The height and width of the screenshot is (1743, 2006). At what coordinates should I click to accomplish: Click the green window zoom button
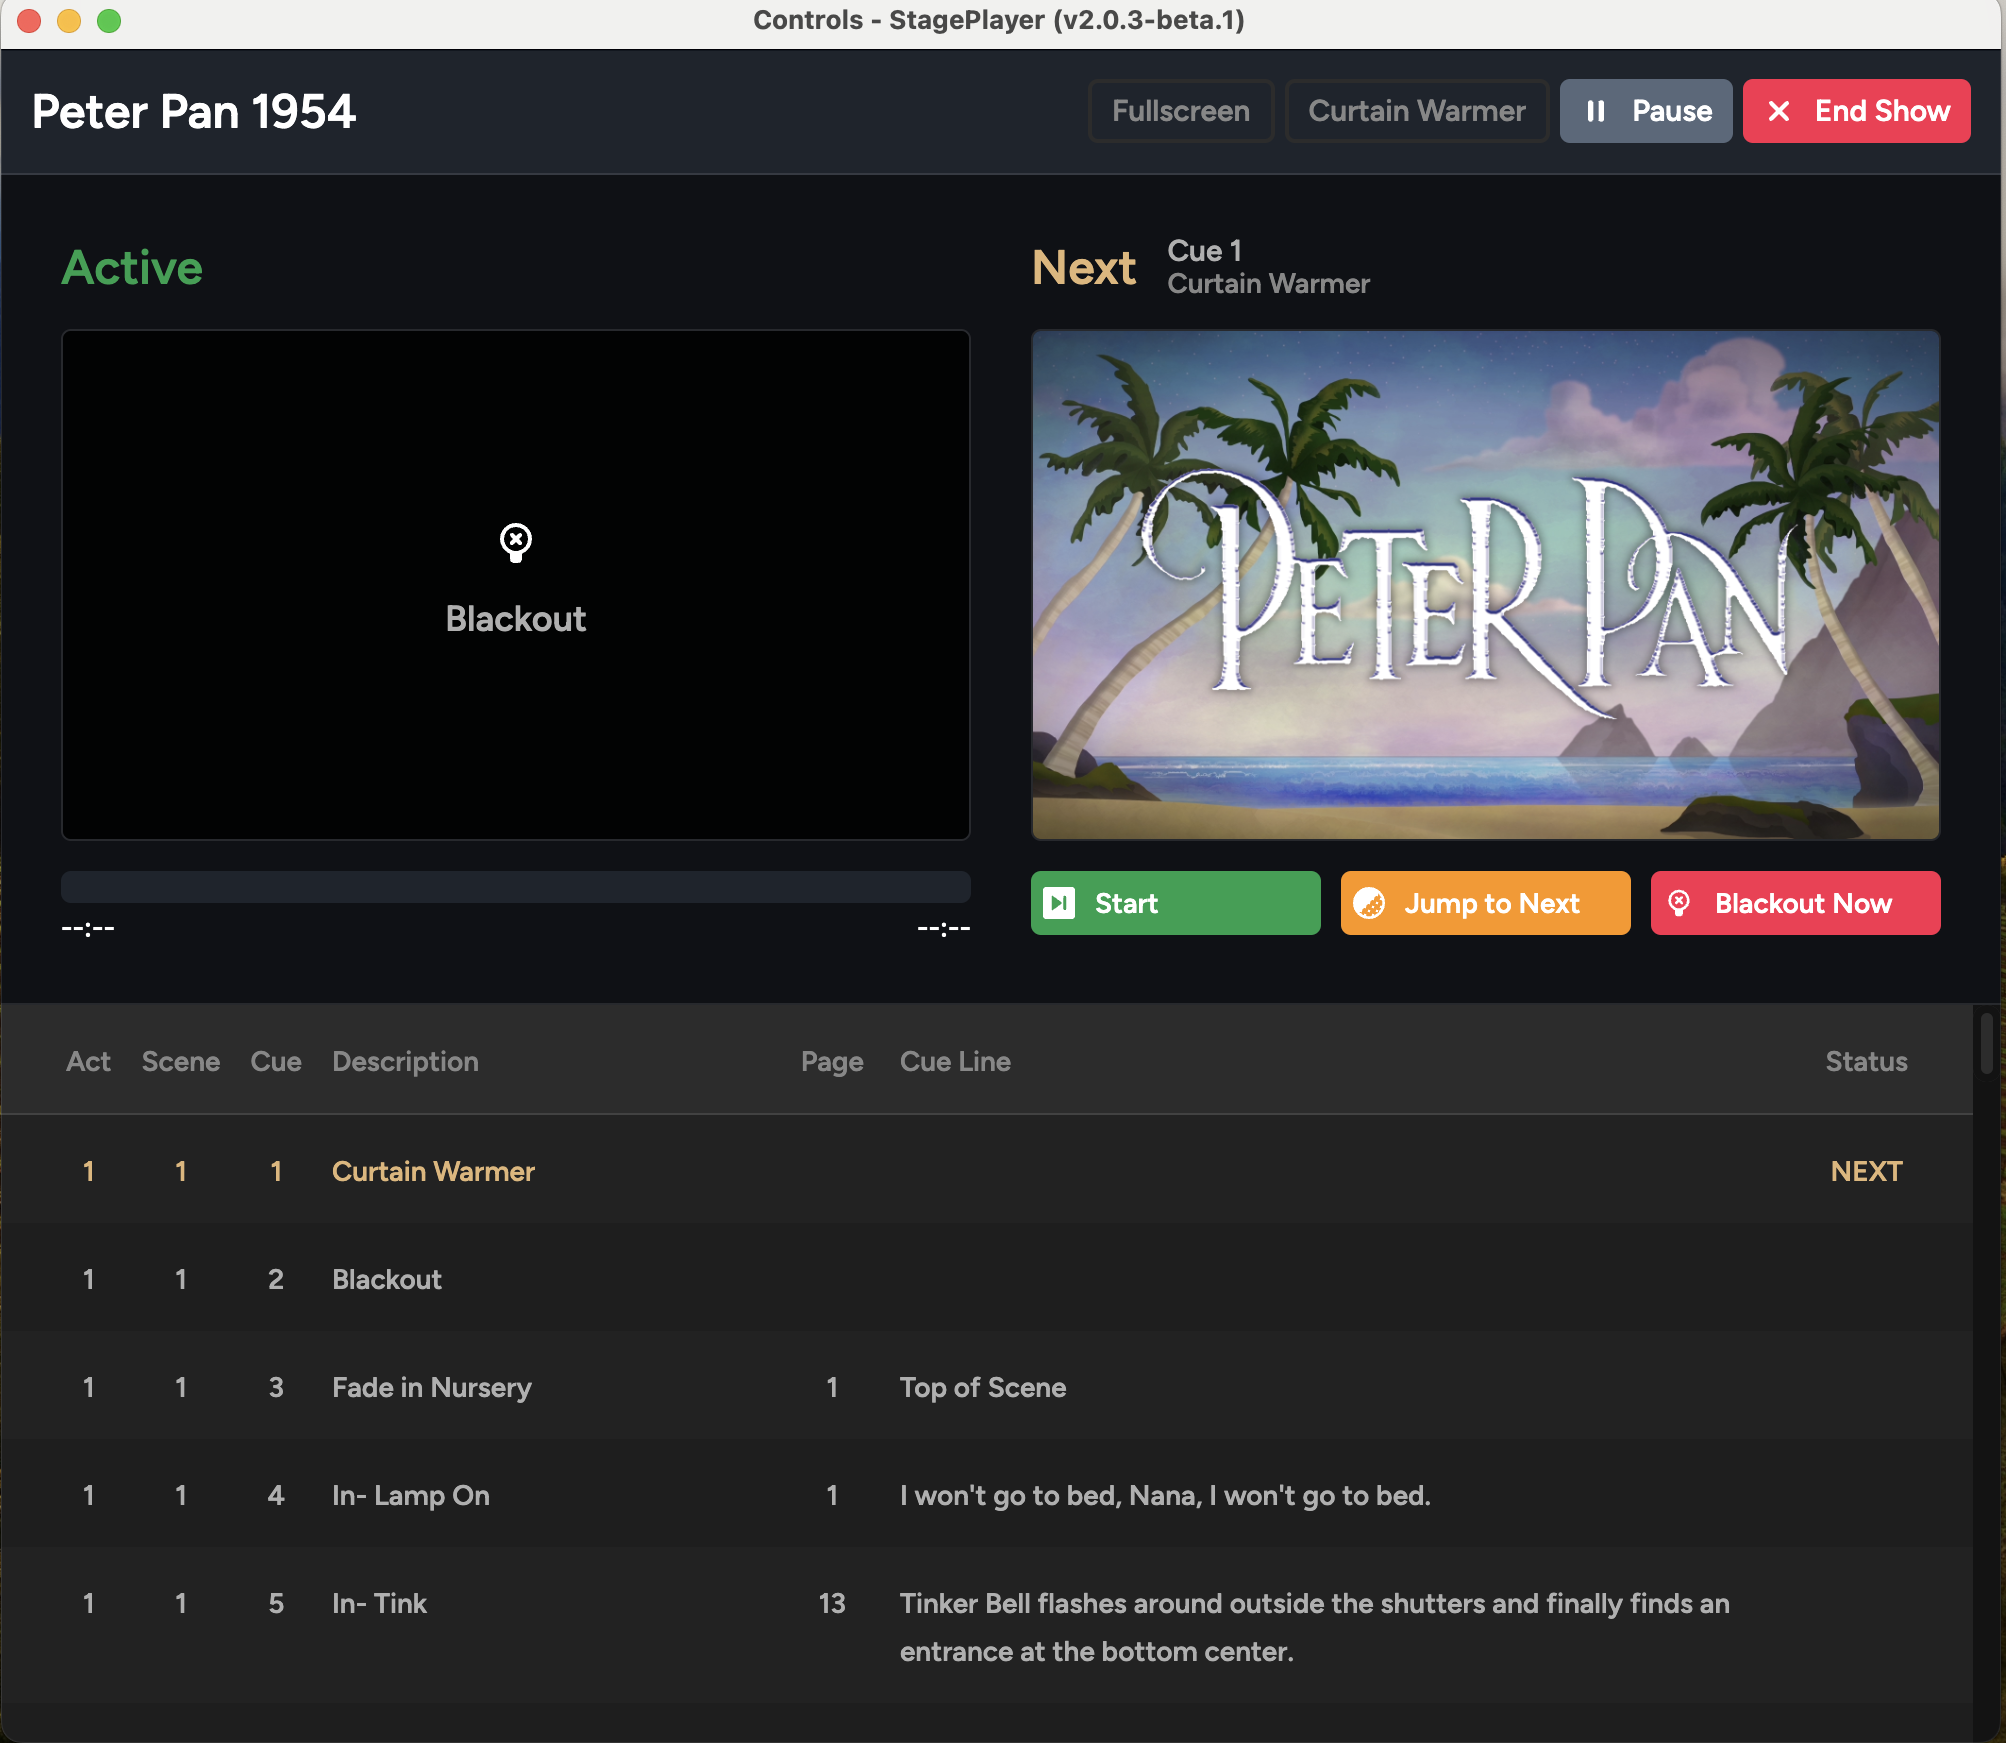click(109, 21)
